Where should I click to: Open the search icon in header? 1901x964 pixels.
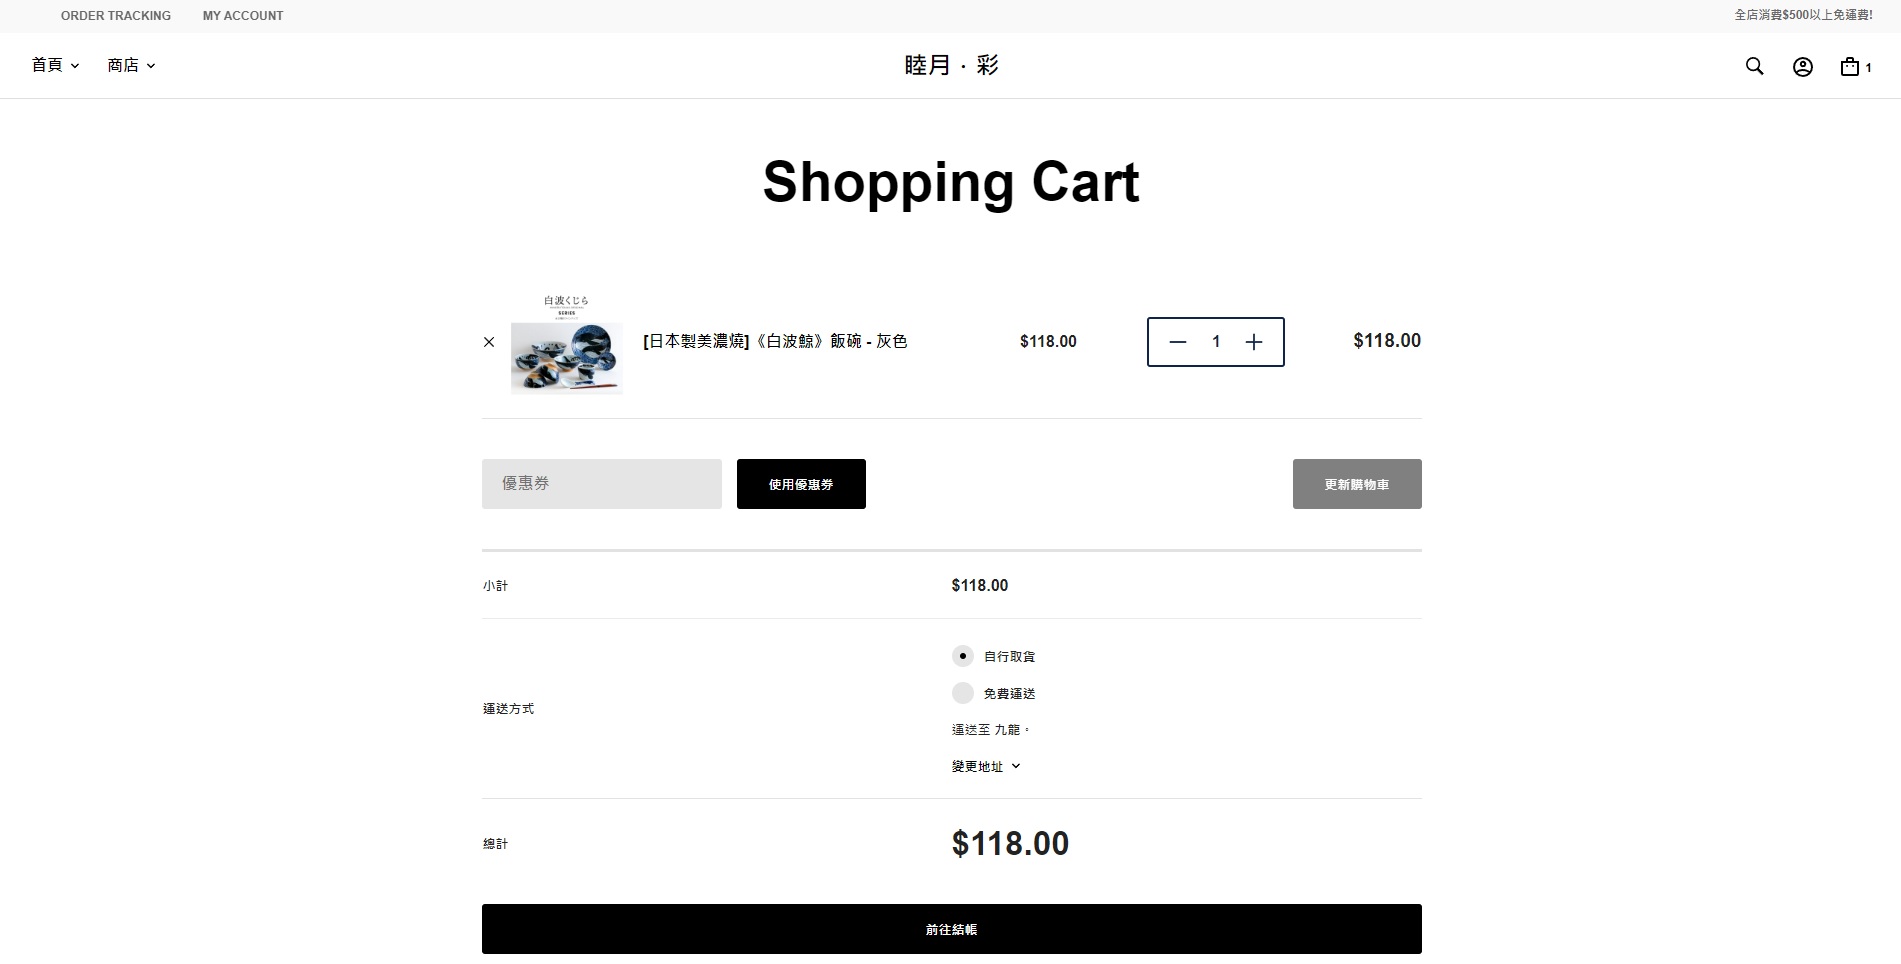pyautogui.click(x=1754, y=66)
